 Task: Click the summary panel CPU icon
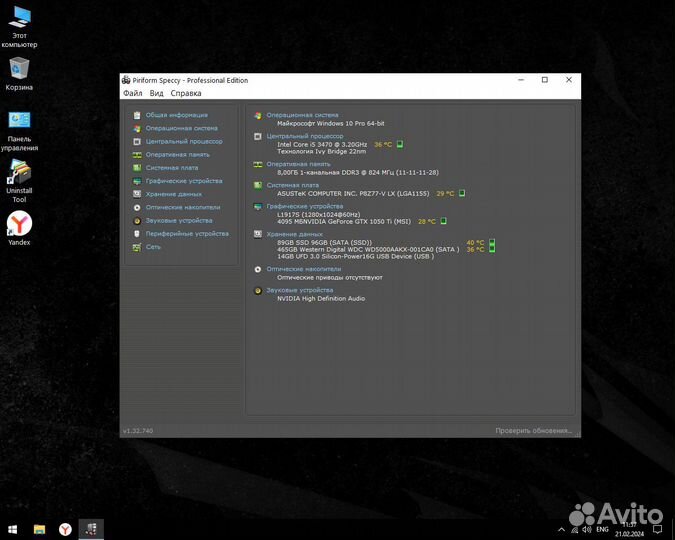point(258,137)
